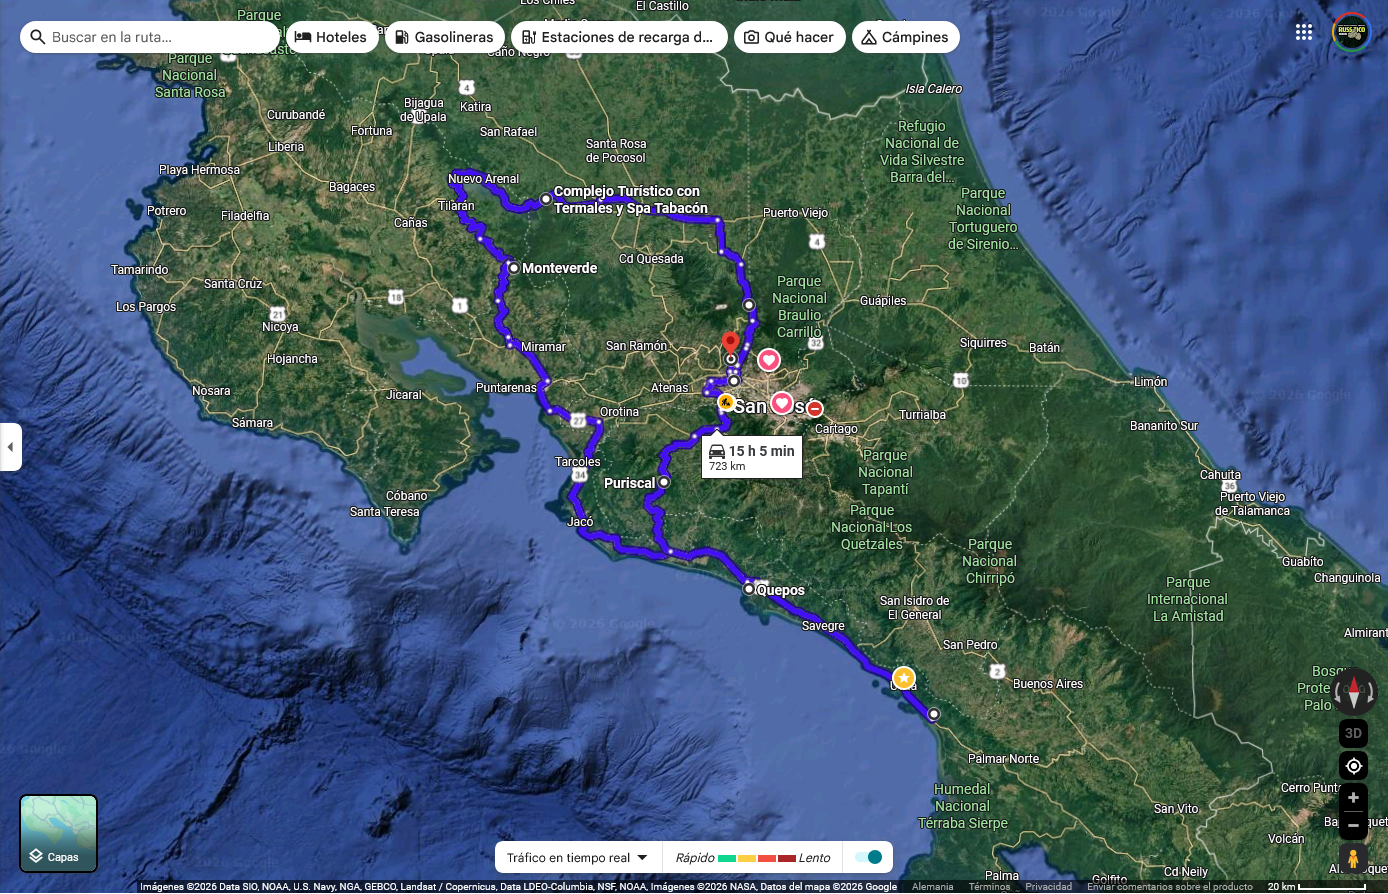Click the Cámpines chip
The height and width of the screenshot is (894, 1388).
905,37
